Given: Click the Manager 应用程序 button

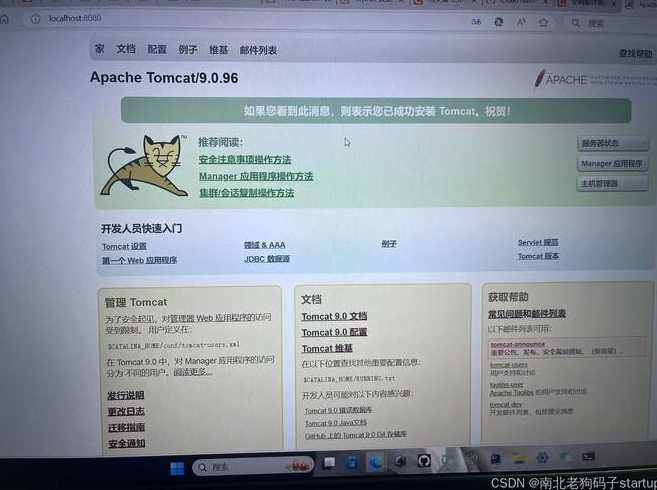Looking at the screenshot, I should click(x=612, y=163).
